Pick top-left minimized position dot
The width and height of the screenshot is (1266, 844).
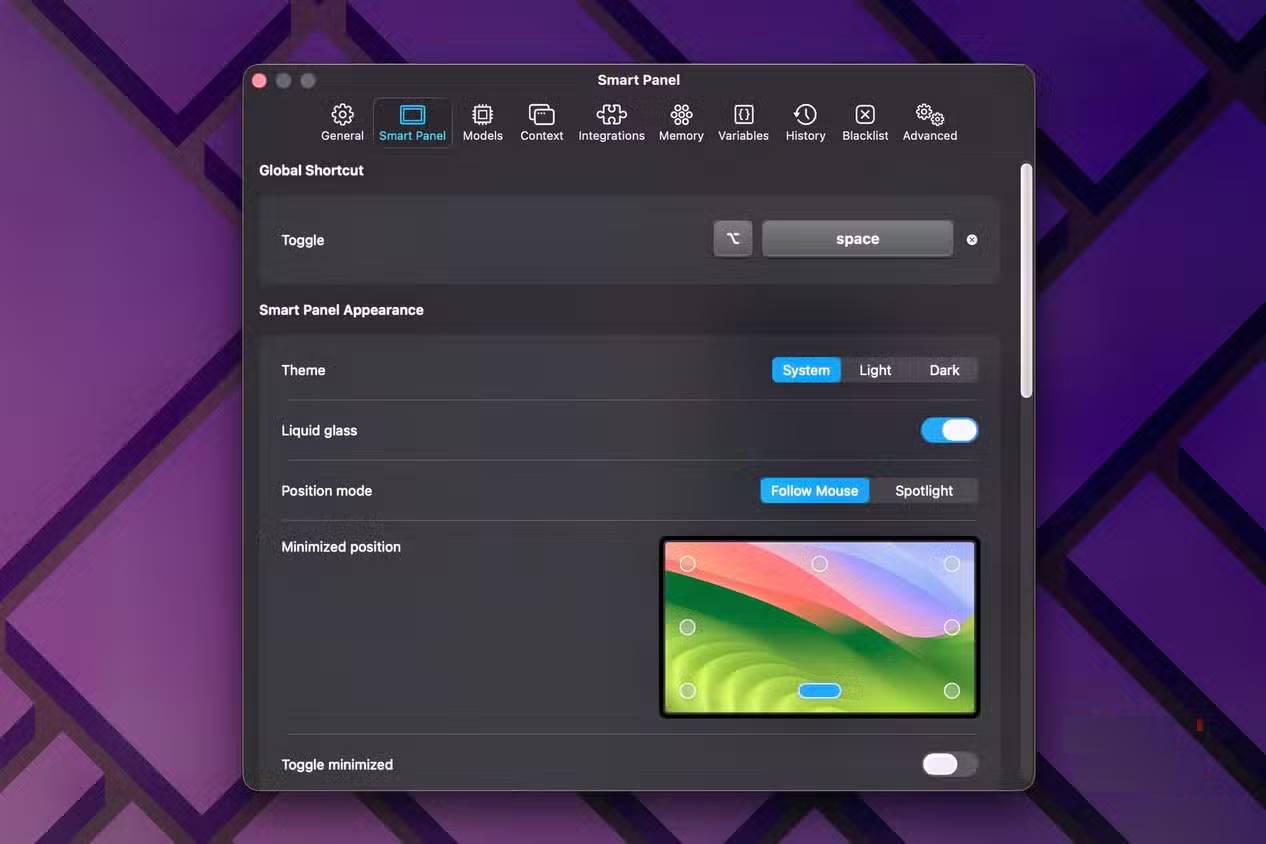[x=687, y=564]
